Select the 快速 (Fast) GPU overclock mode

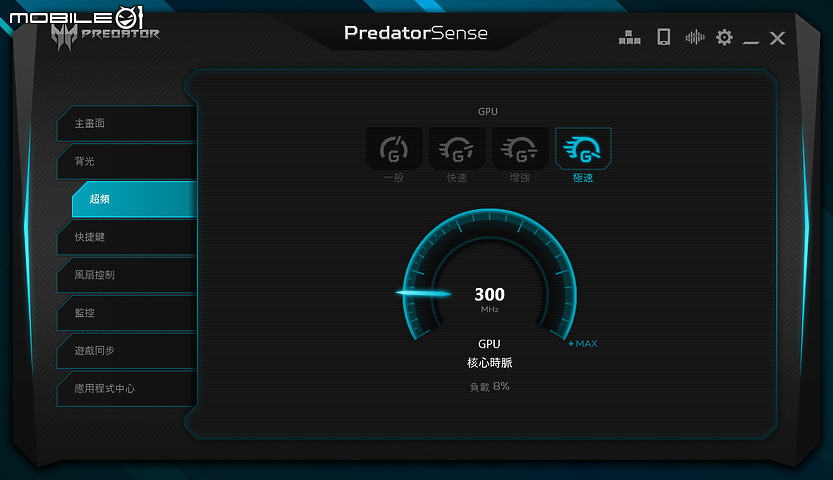456,149
